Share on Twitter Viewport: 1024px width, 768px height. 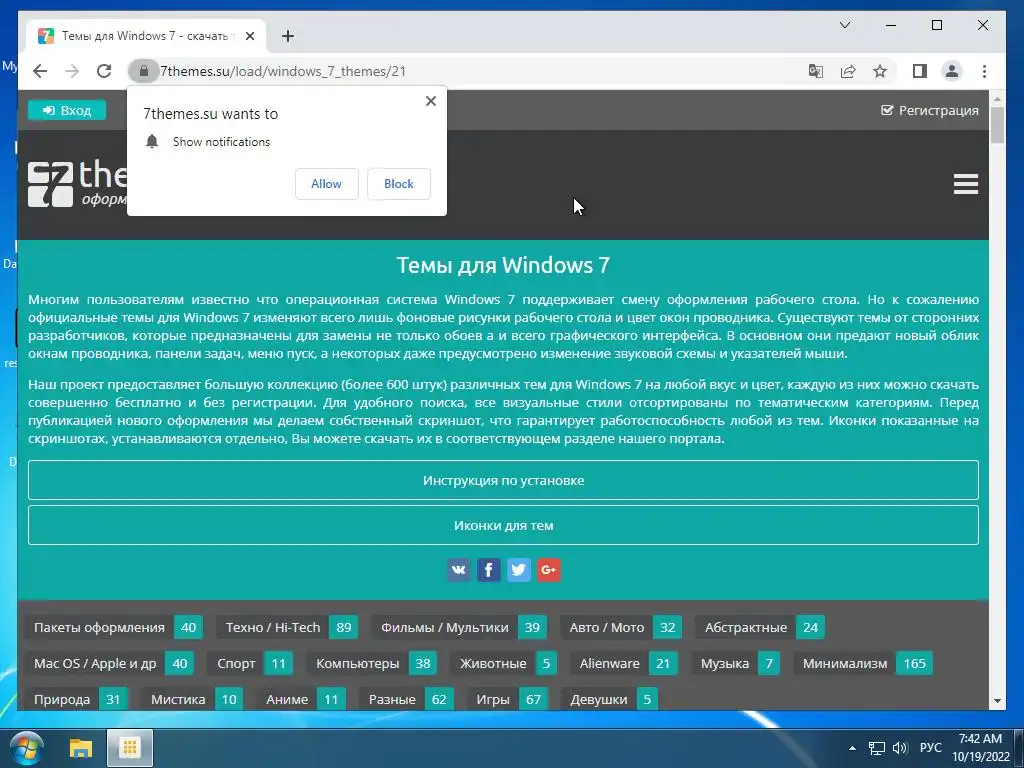coord(519,570)
